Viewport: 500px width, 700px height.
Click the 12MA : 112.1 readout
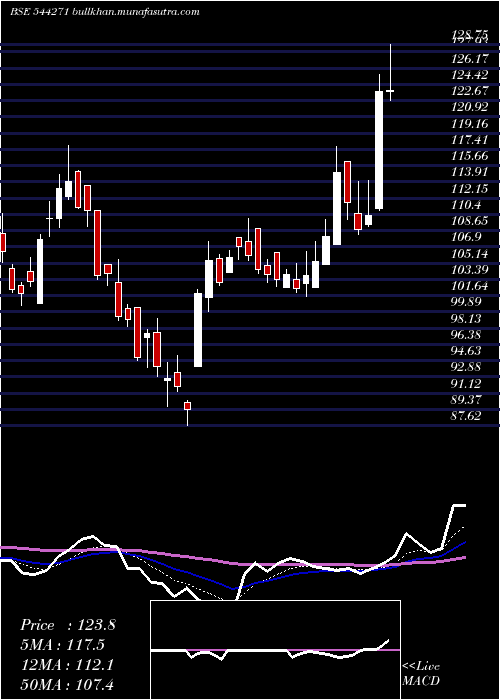[67, 665]
